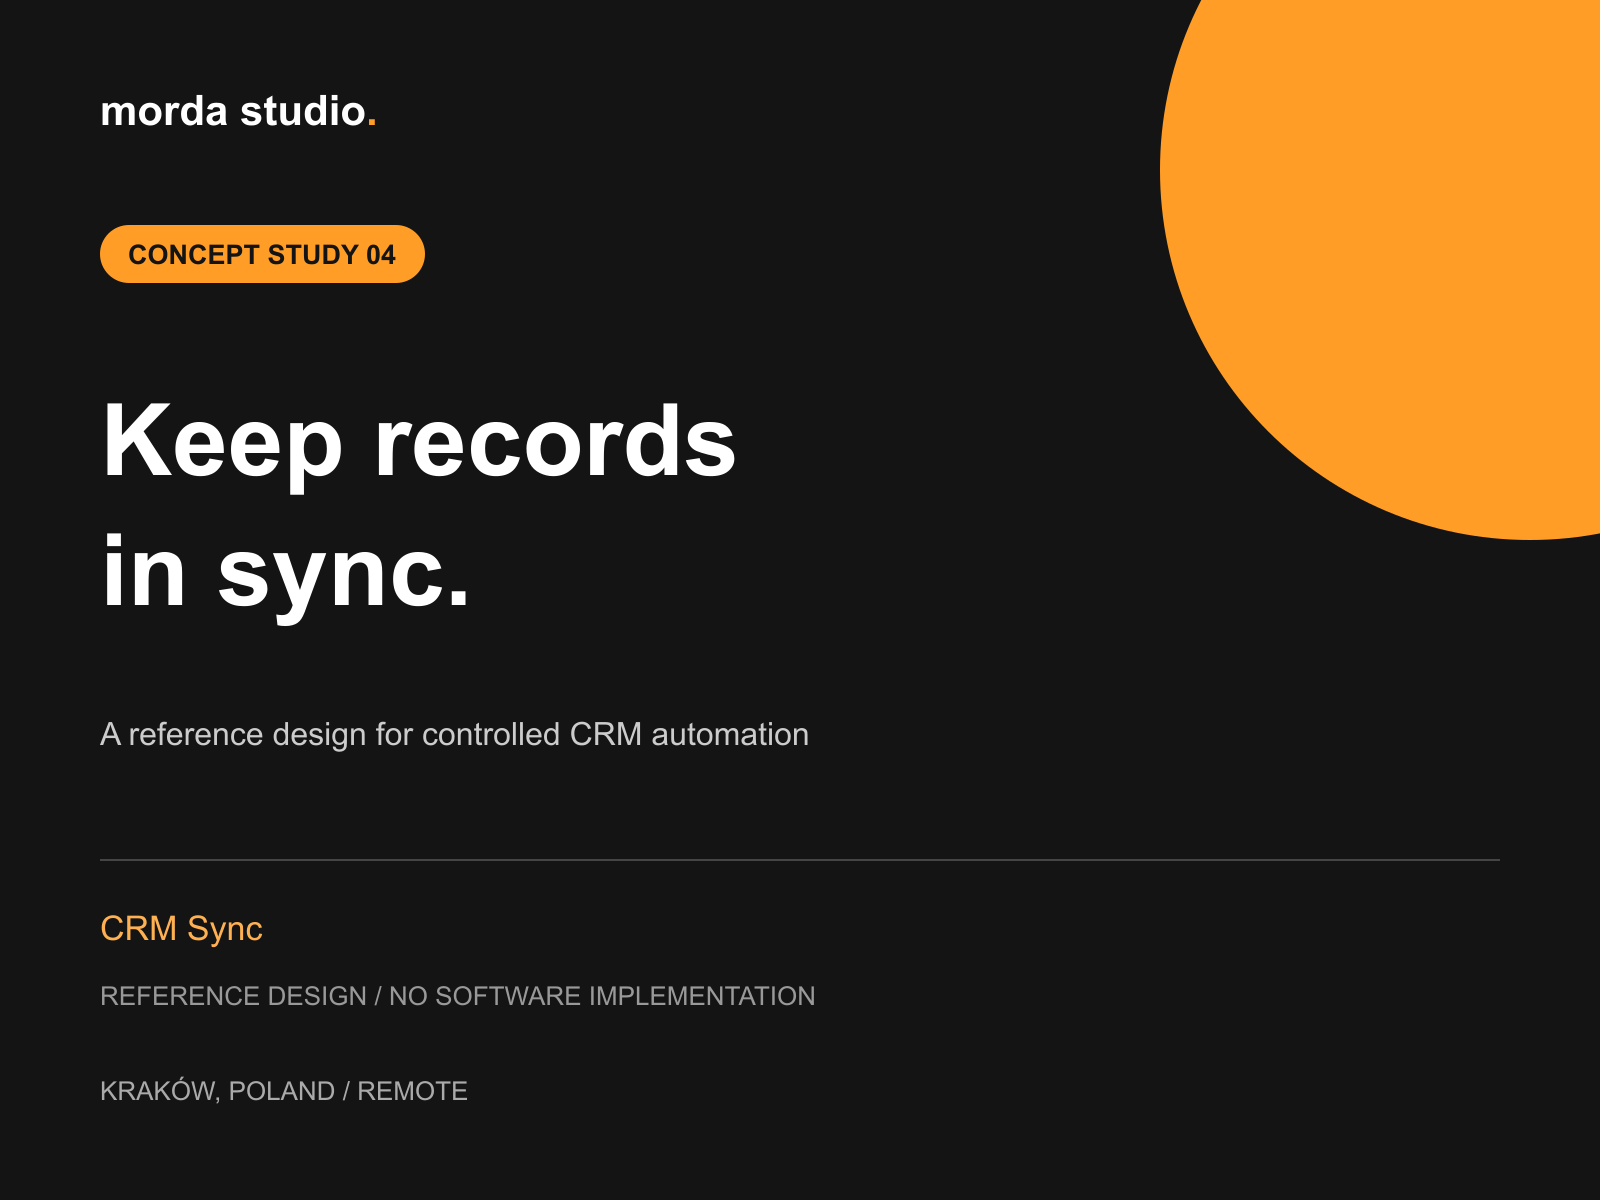Click the morda studio logo text

[x=238, y=111]
